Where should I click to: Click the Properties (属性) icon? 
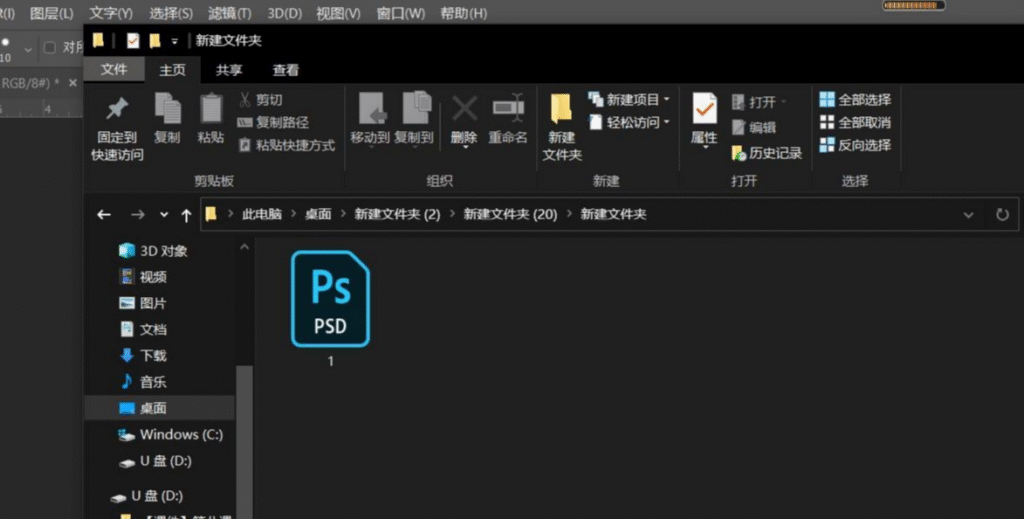coord(704,108)
